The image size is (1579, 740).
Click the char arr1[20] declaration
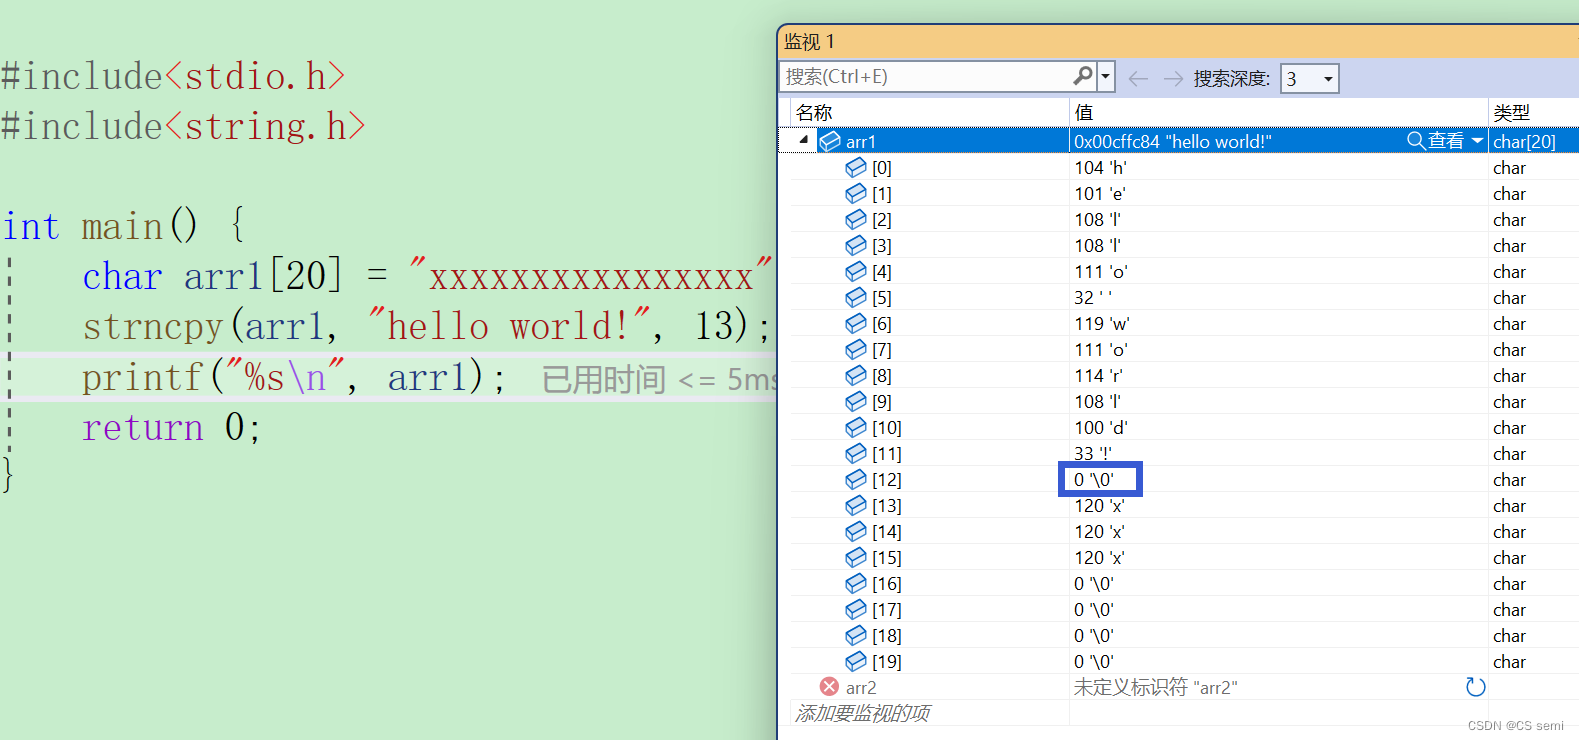point(427,277)
